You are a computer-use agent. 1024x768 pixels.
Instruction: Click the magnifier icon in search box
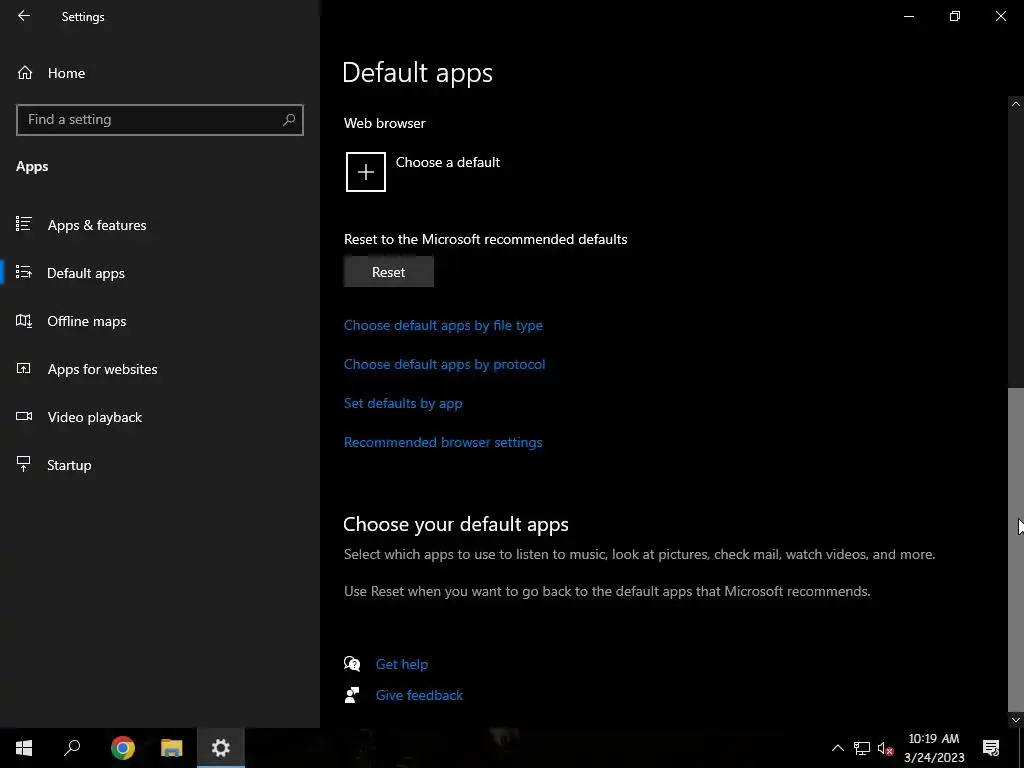[x=289, y=120]
